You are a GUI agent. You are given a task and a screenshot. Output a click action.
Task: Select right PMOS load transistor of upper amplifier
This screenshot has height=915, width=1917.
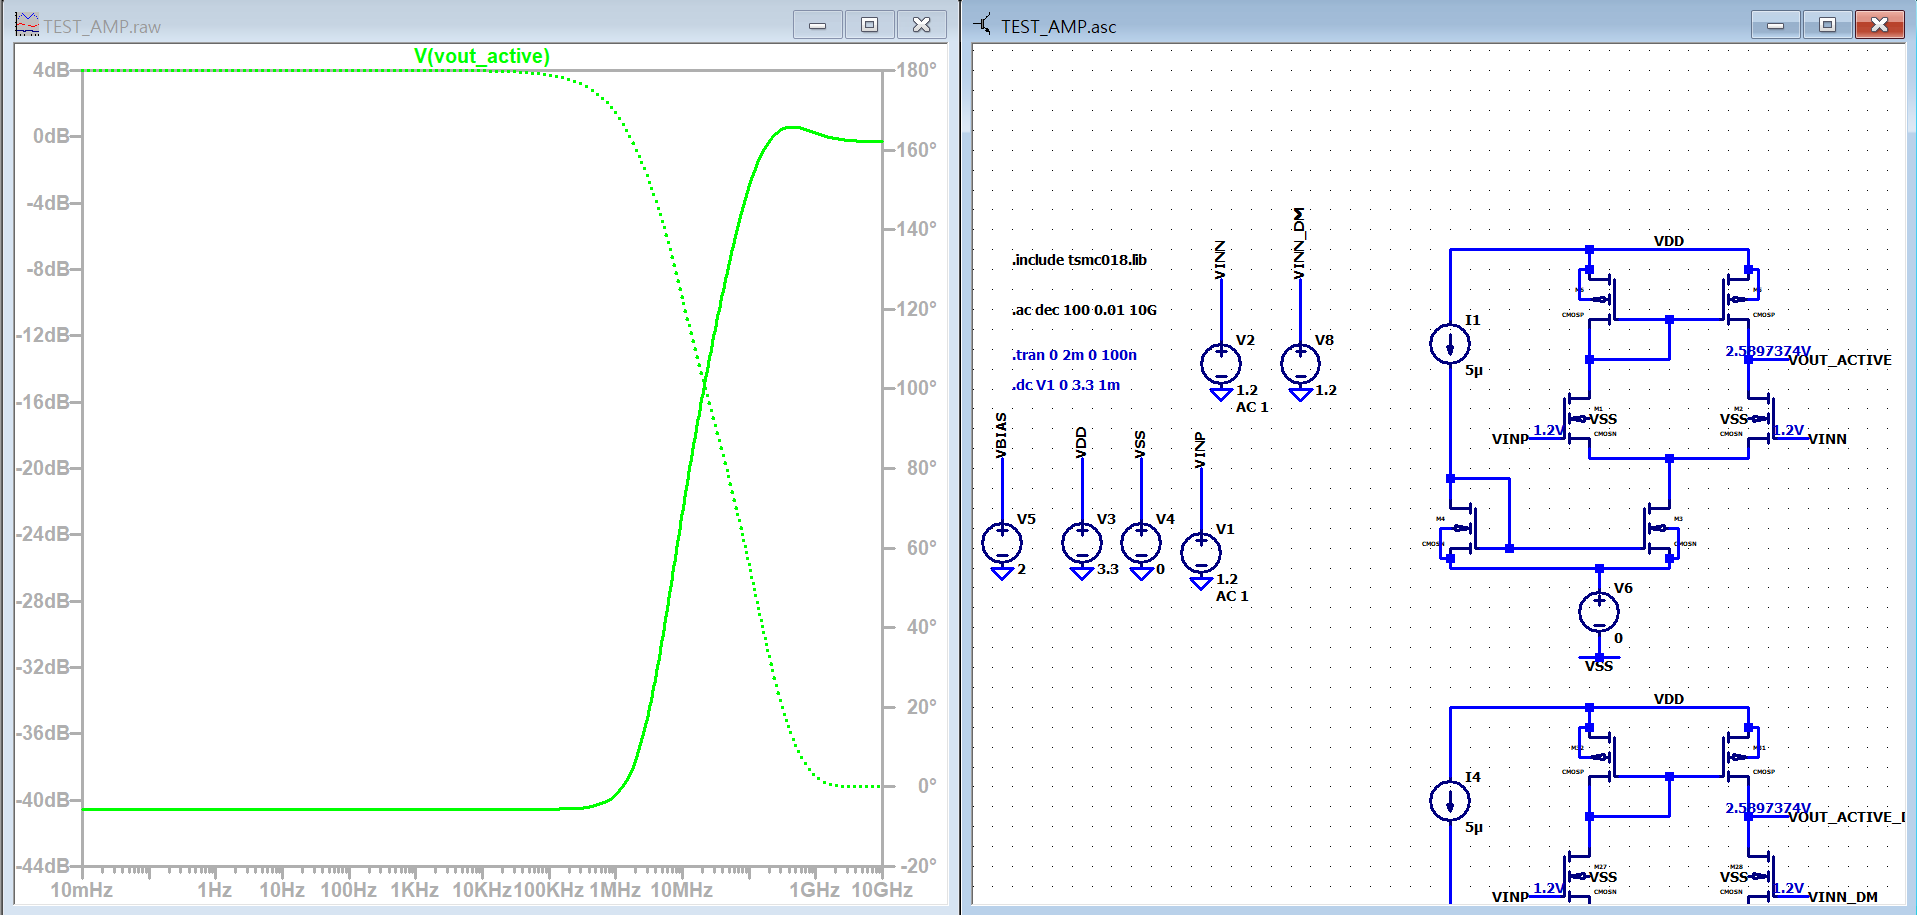click(1740, 298)
